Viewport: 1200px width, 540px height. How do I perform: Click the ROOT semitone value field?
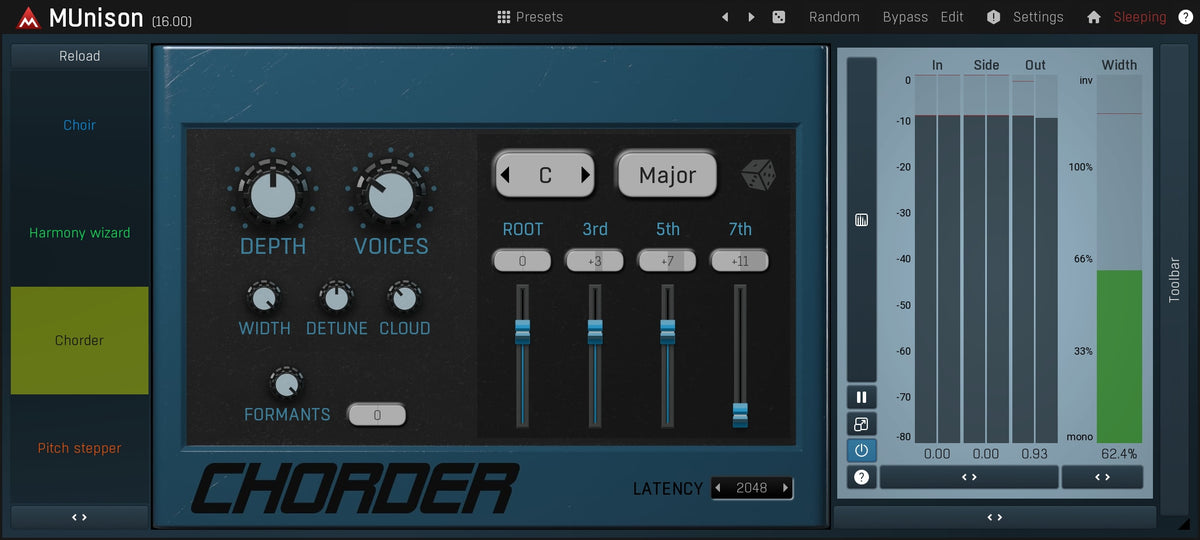(x=522, y=261)
